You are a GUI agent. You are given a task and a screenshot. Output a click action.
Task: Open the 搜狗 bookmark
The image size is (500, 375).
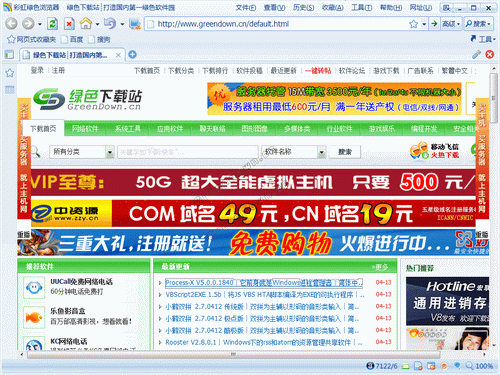pos(100,39)
